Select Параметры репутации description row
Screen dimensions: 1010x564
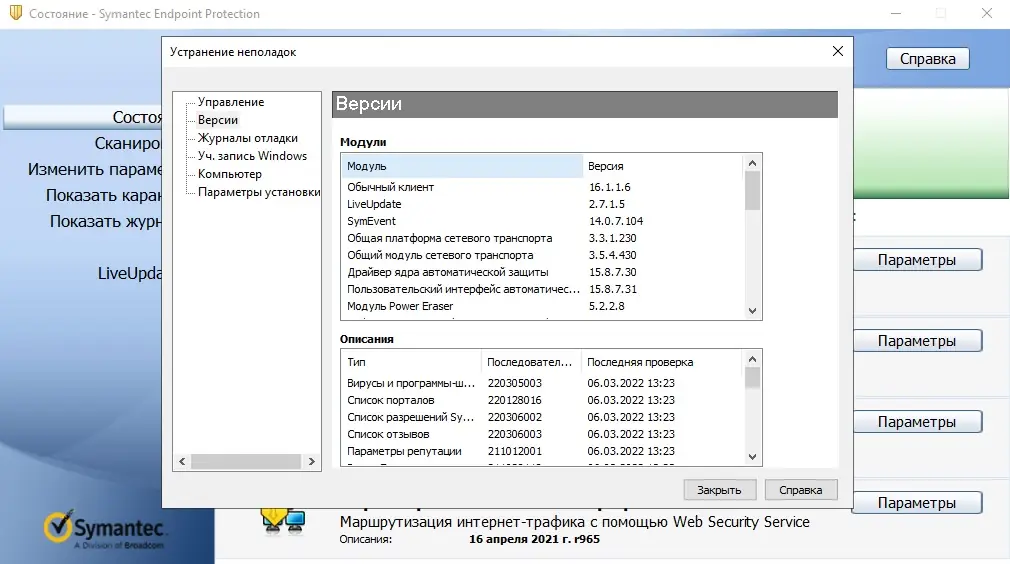click(542, 451)
